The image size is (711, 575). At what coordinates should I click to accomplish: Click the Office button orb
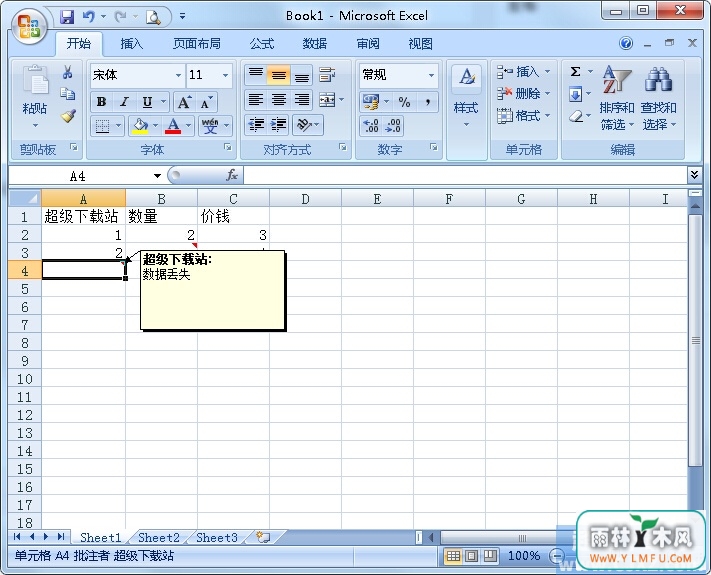(30, 26)
